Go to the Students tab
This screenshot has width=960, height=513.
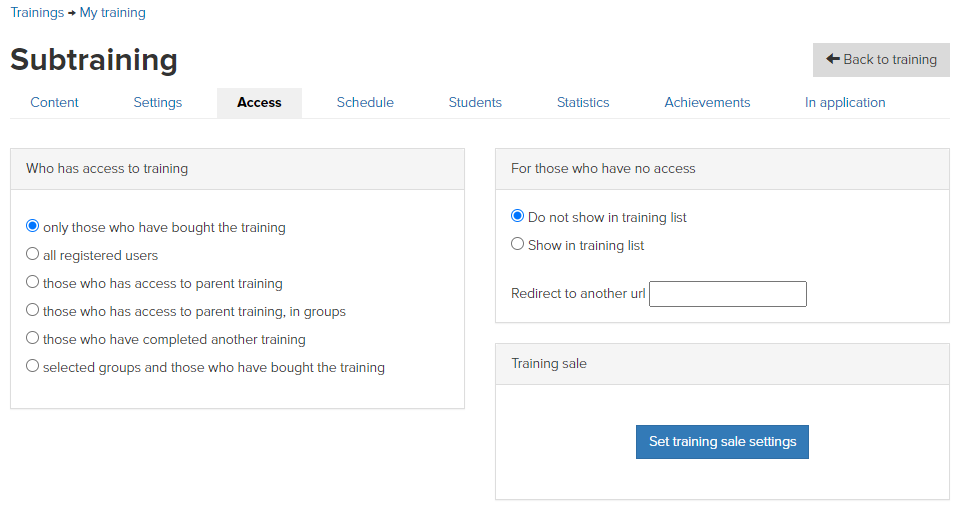[475, 102]
